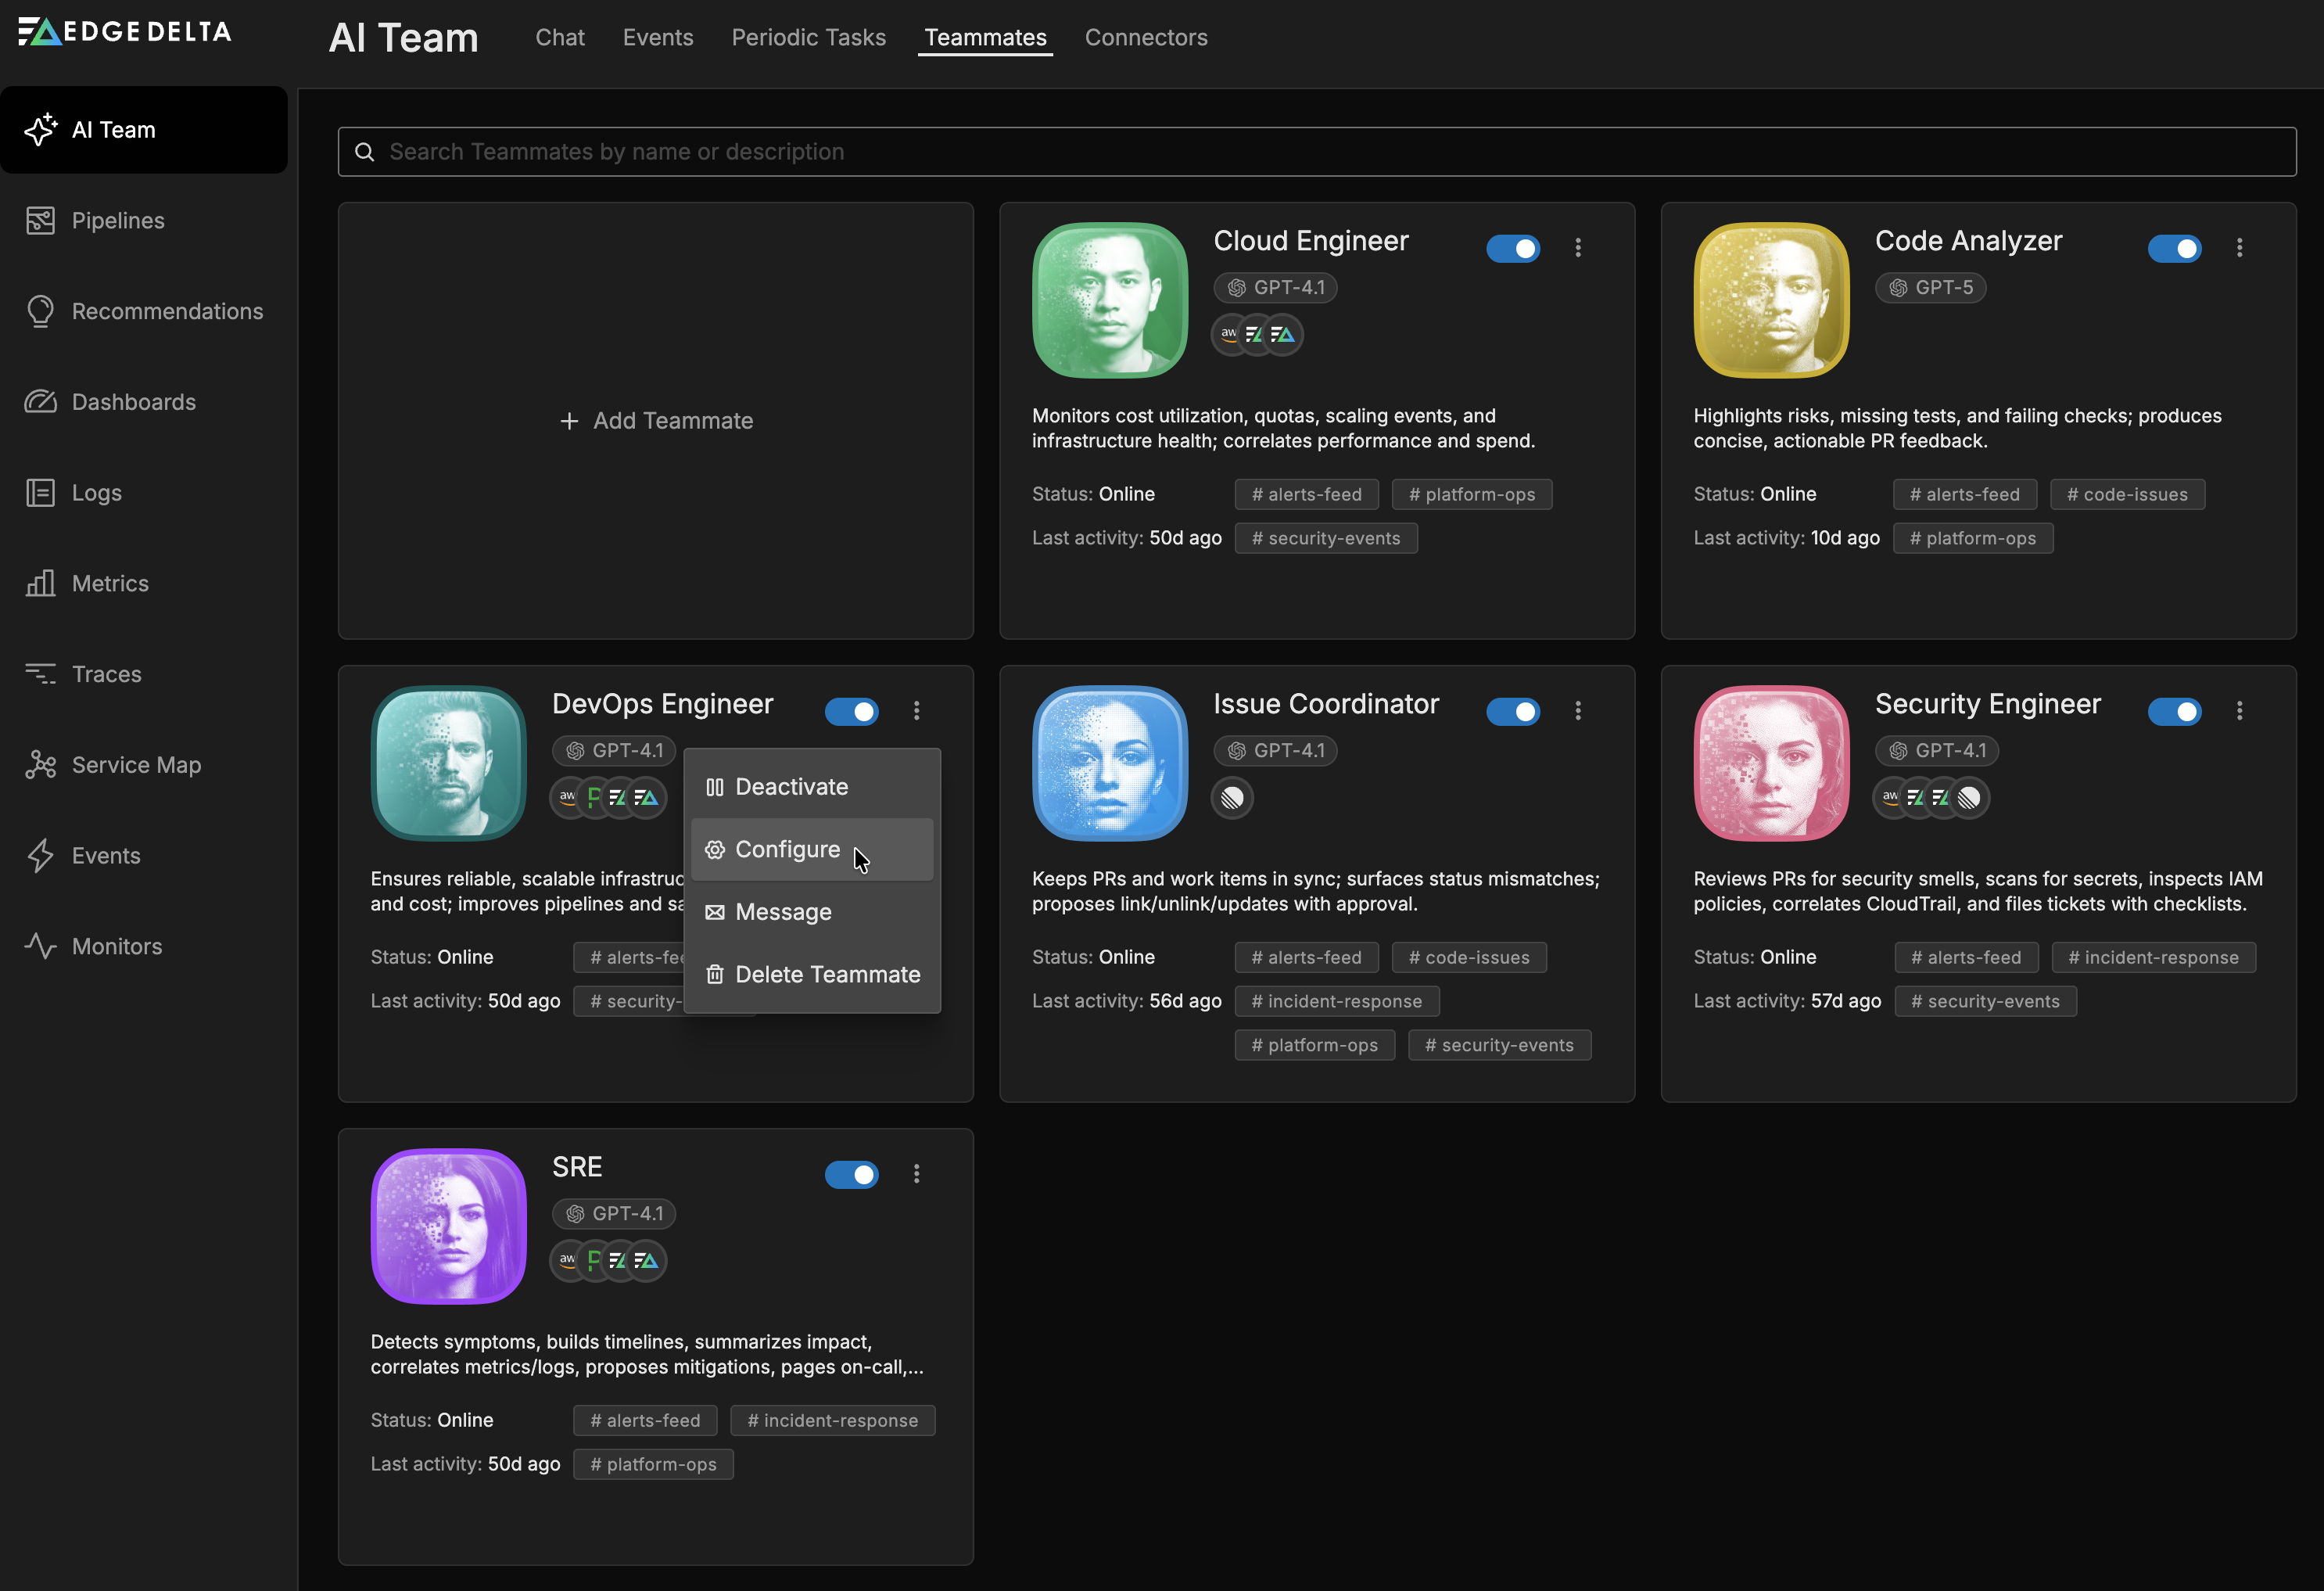Screen dimensions: 2324x1591
Task: Open Pipelines from the sidebar
Action: point(117,220)
